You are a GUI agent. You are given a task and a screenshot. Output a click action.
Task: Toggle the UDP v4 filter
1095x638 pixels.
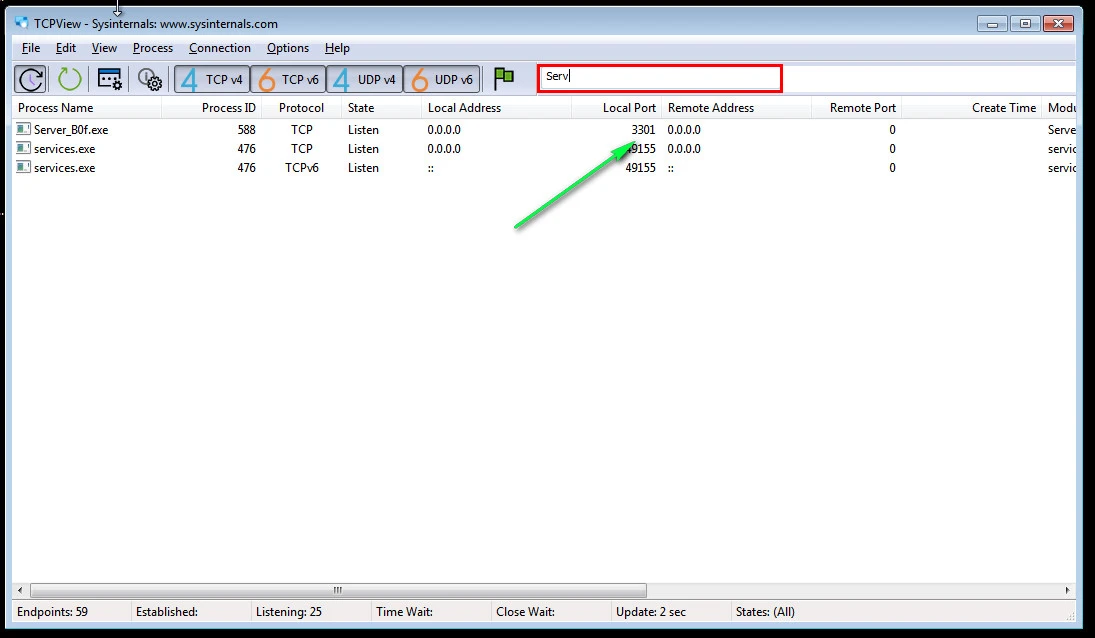click(x=365, y=80)
